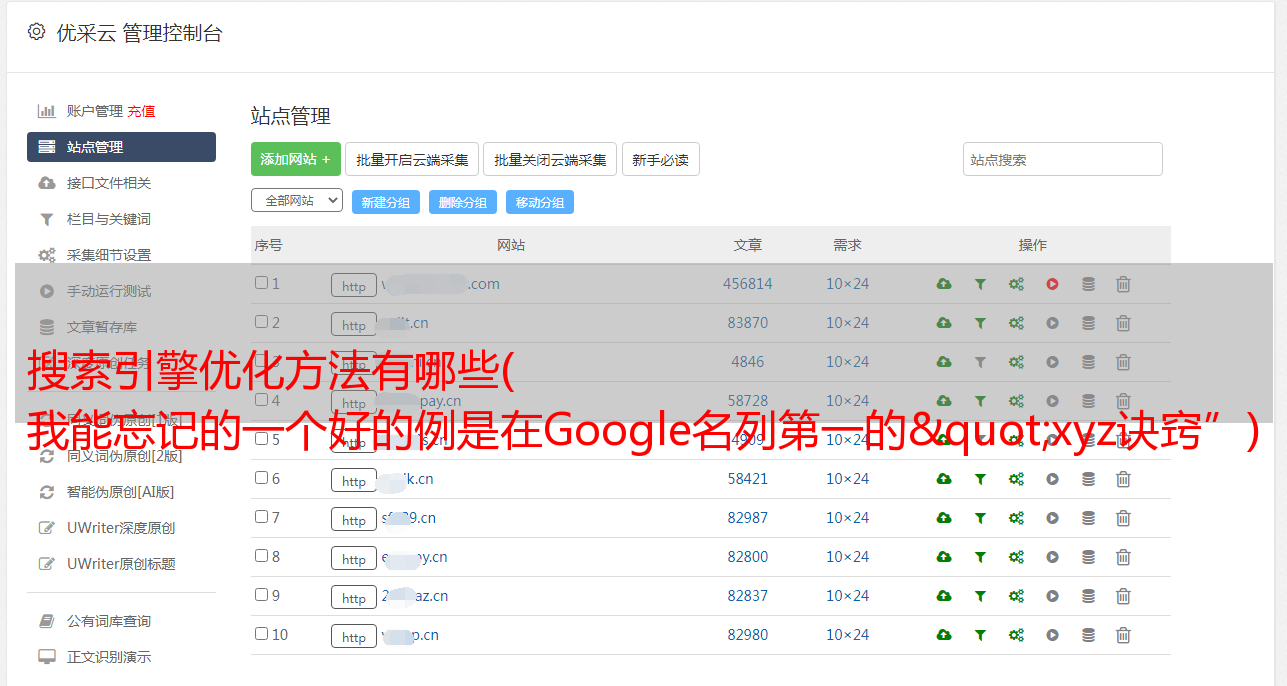Image resolution: width=1287 pixels, height=686 pixels.
Task: Click the gear icon beside 优采云 管理控制台
Action: coord(37,32)
